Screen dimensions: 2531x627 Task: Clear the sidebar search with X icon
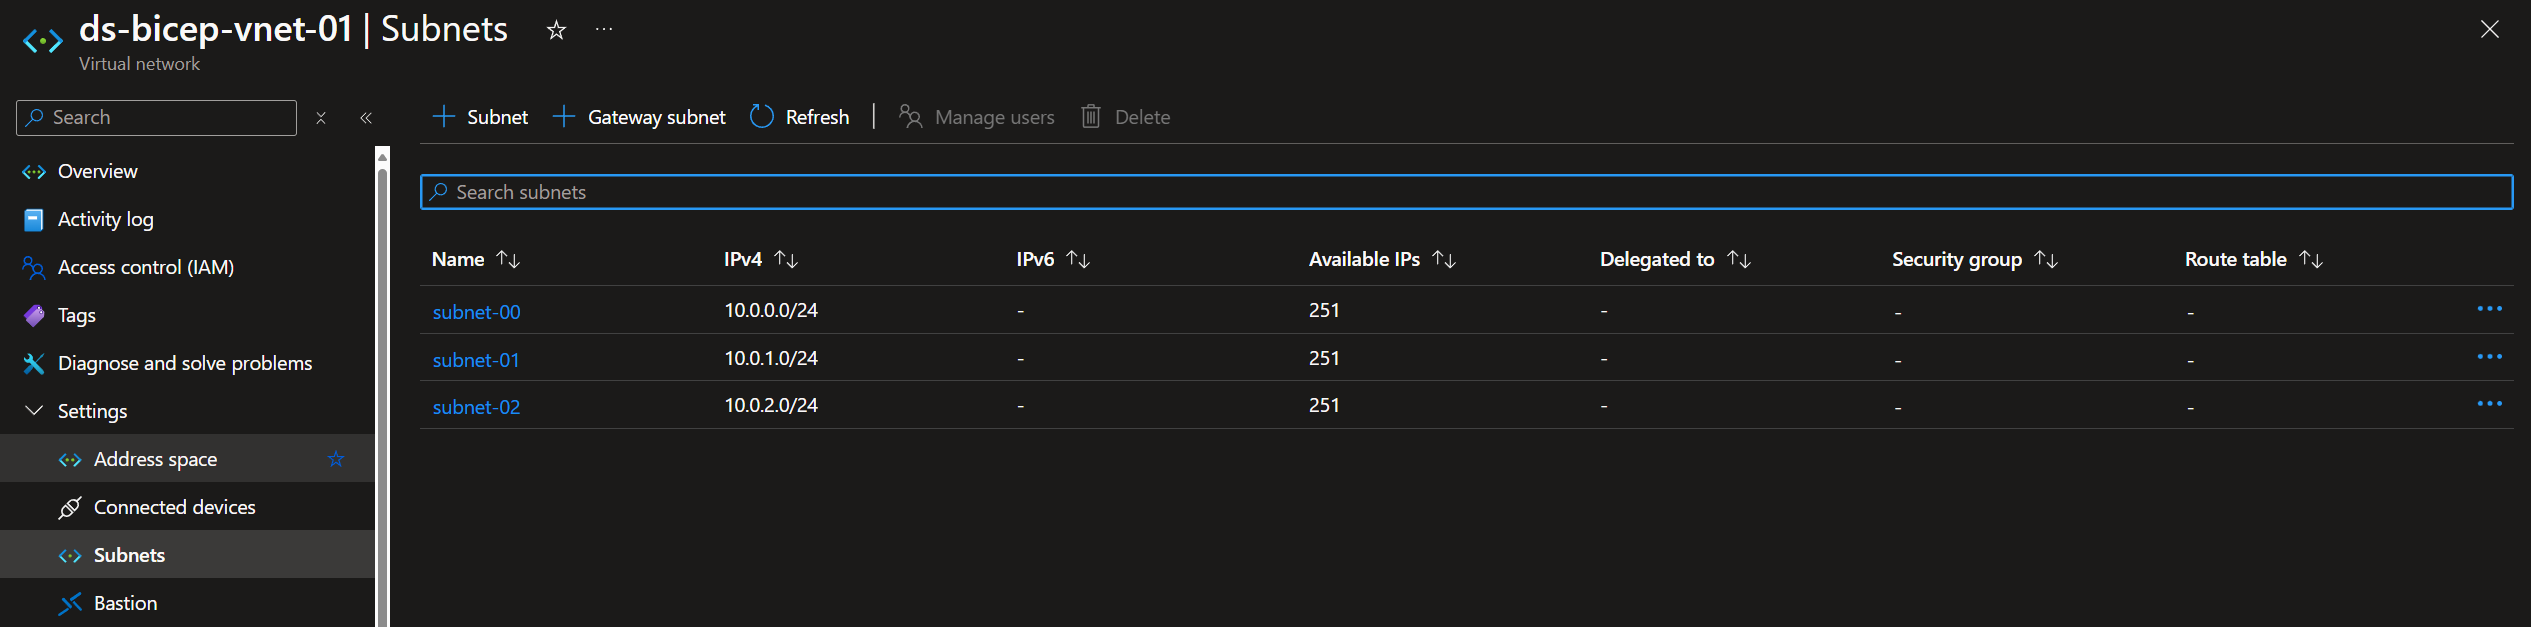click(321, 118)
